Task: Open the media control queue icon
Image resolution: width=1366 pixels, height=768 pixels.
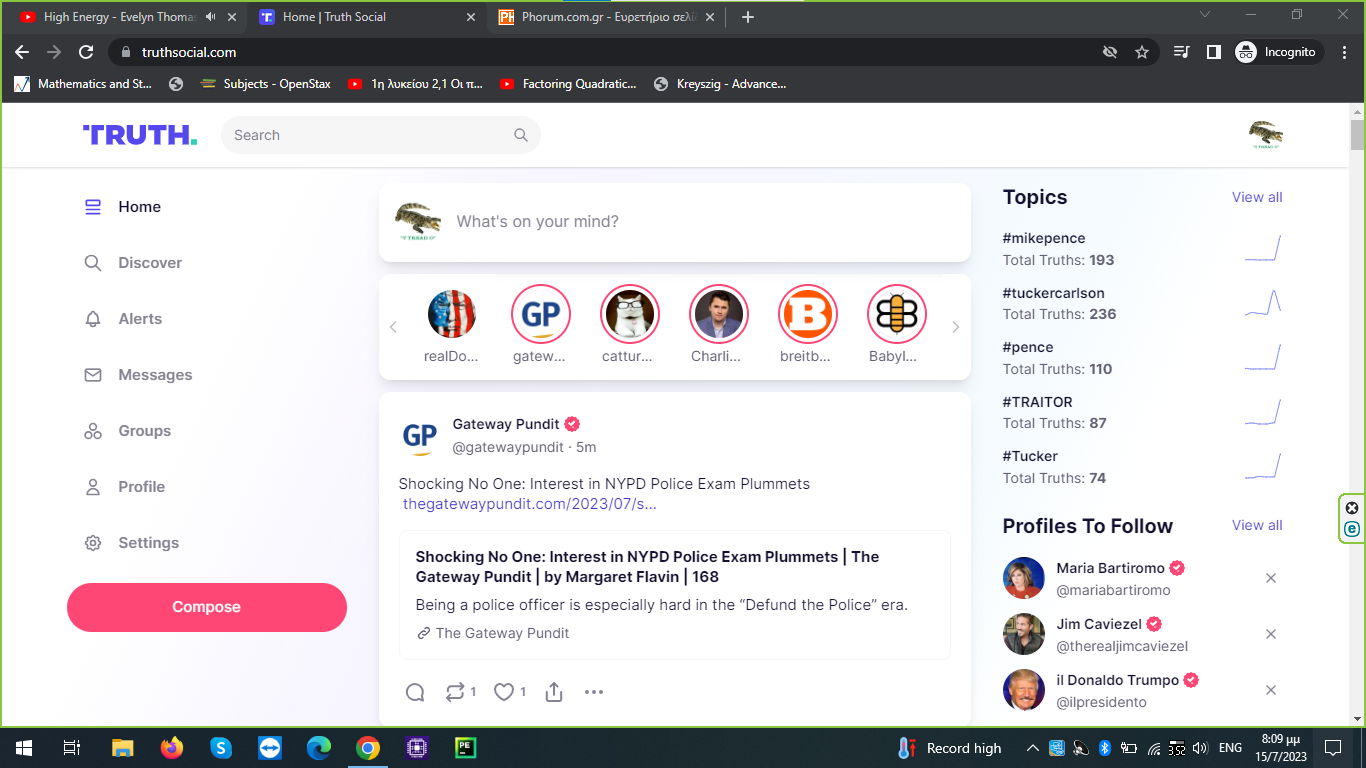Action: tap(1181, 52)
